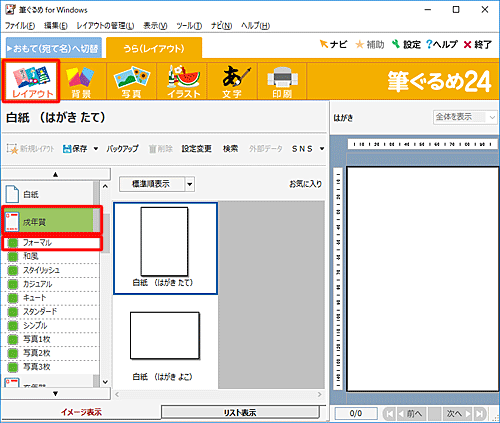Select the キュート subcategory
This screenshot has width=500, height=423.
pyautogui.click(x=51, y=298)
